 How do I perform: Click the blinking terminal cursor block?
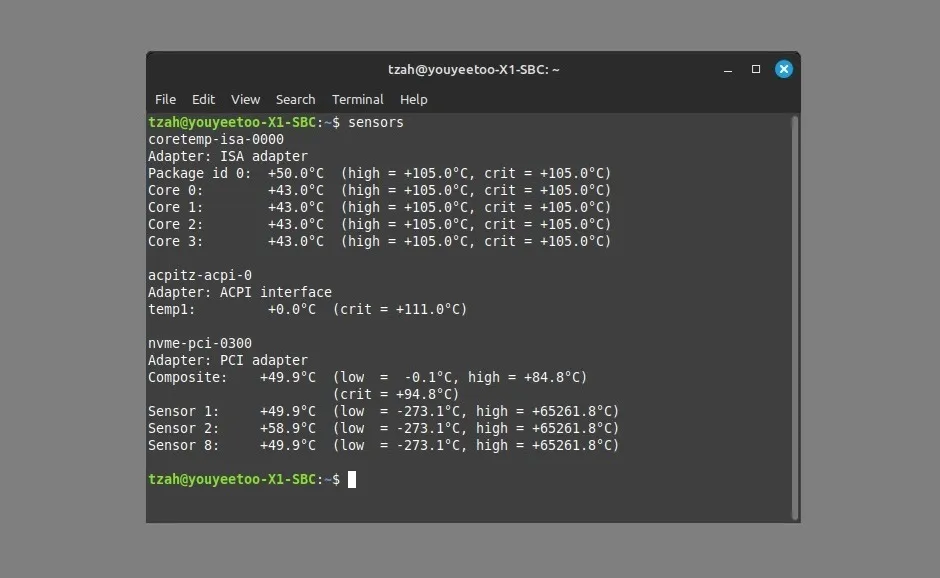coord(352,479)
